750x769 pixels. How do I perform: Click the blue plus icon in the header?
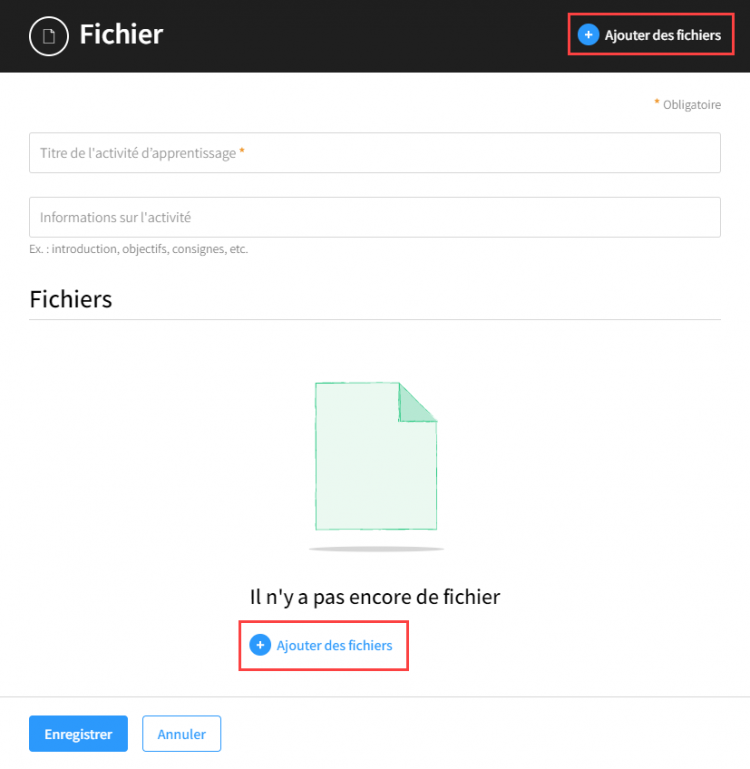click(x=588, y=35)
